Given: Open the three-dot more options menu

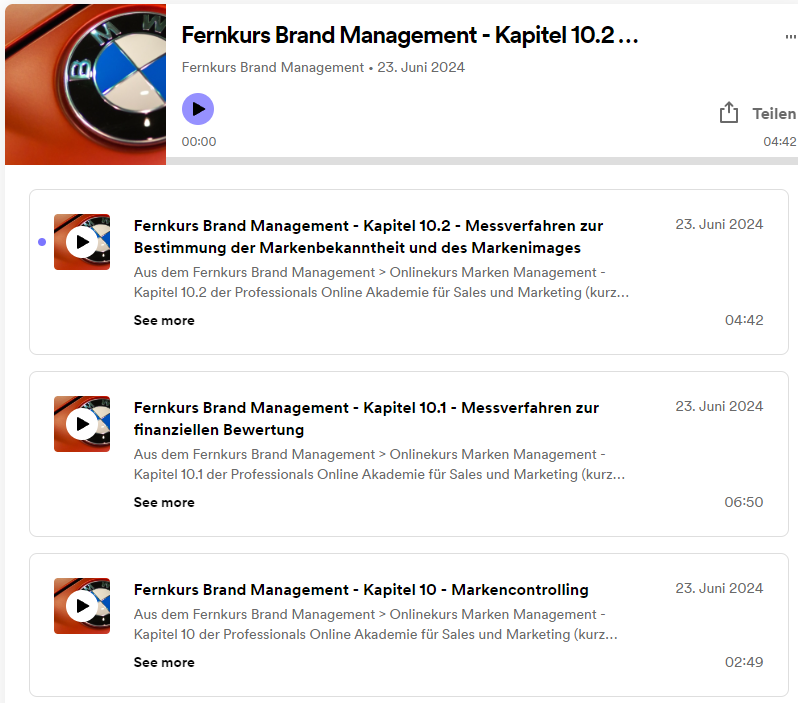Looking at the screenshot, I should 791,36.
